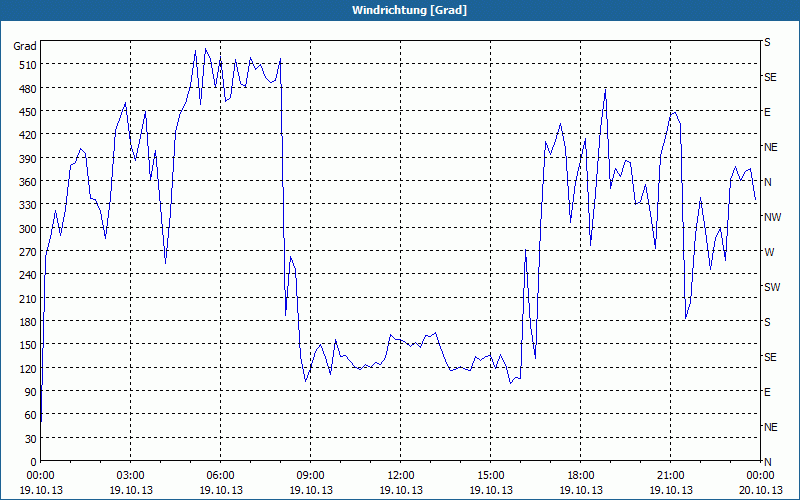Viewport: 800px width, 500px height.
Task: Select the 240 degree axis label
Action: pos(28,275)
